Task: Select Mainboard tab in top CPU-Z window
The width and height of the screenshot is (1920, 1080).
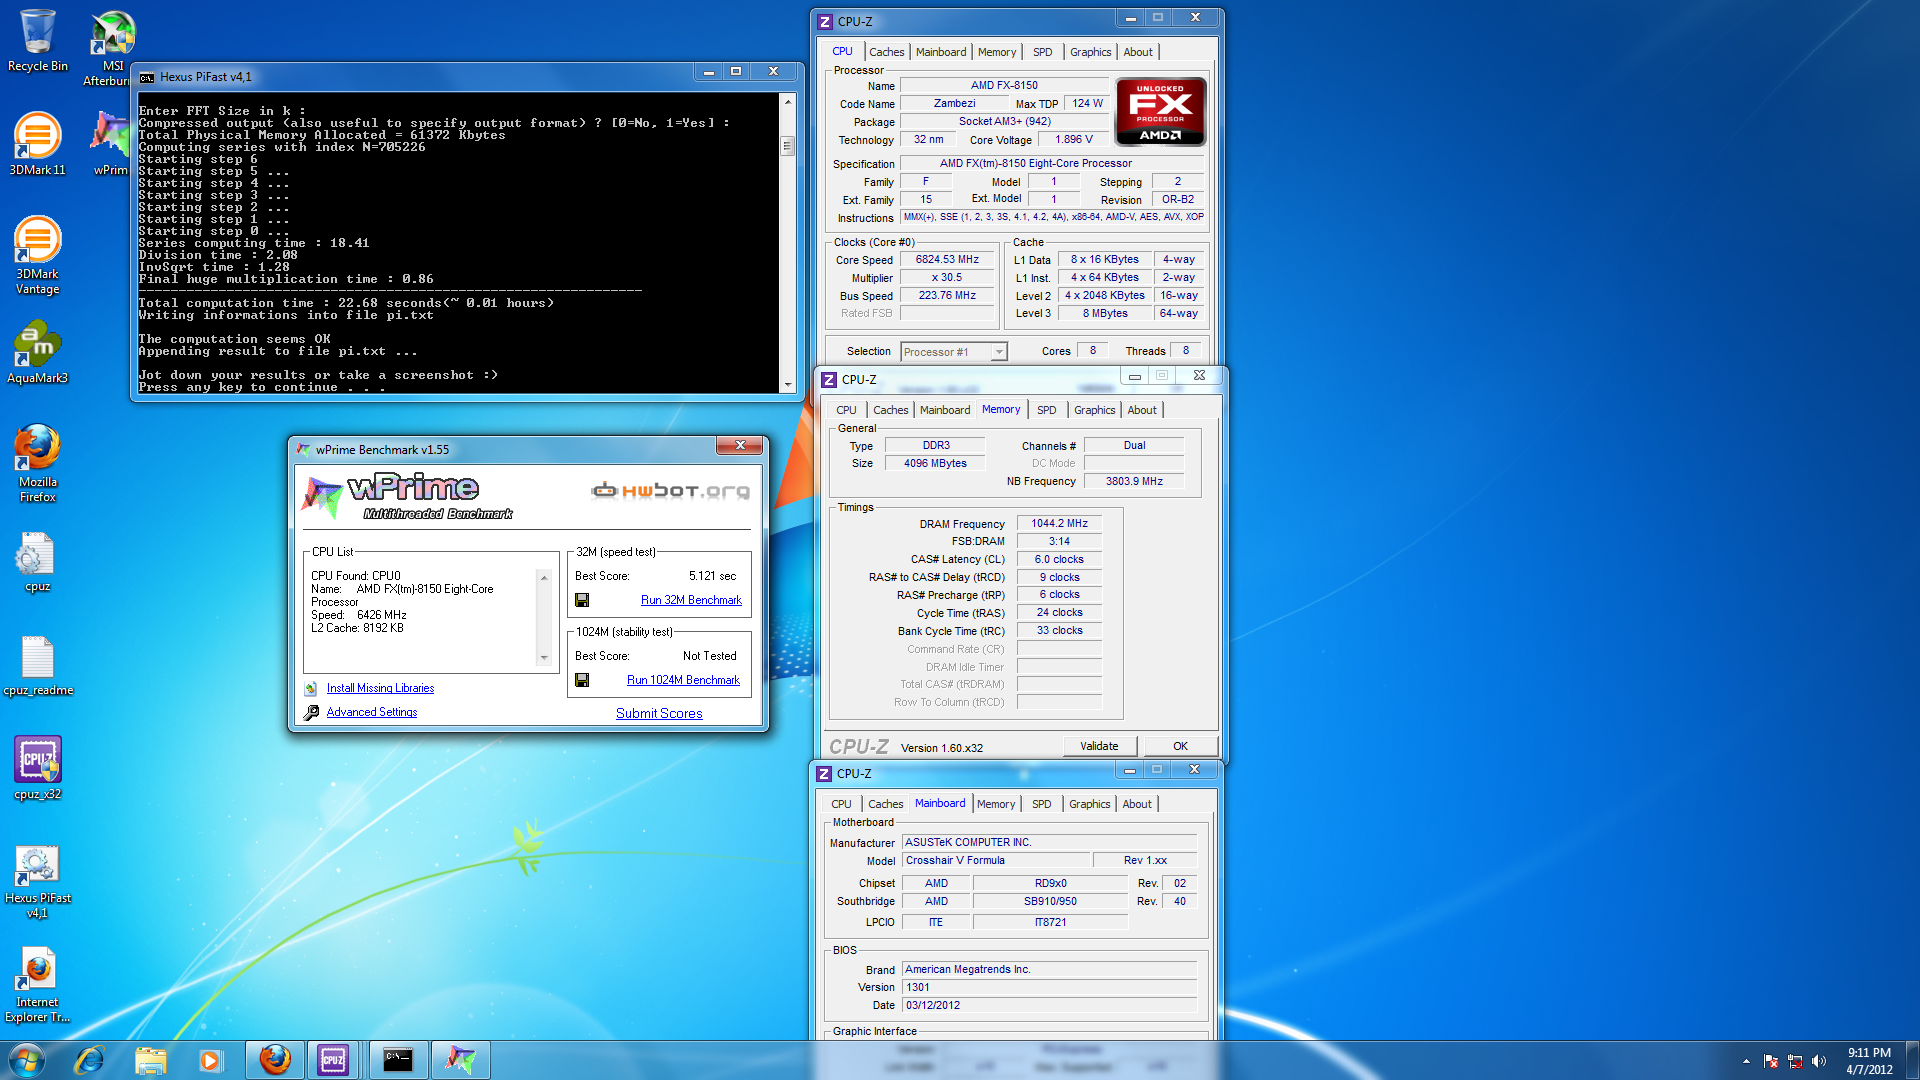Action: point(941,52)
